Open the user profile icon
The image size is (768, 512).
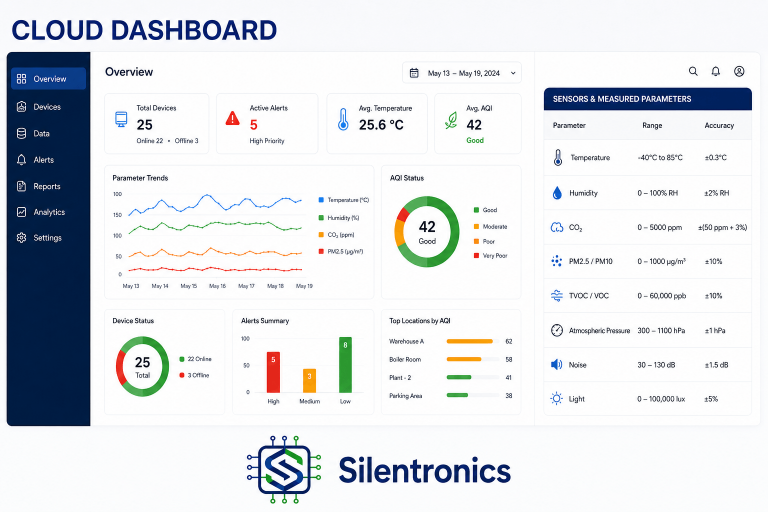point(739,72)
